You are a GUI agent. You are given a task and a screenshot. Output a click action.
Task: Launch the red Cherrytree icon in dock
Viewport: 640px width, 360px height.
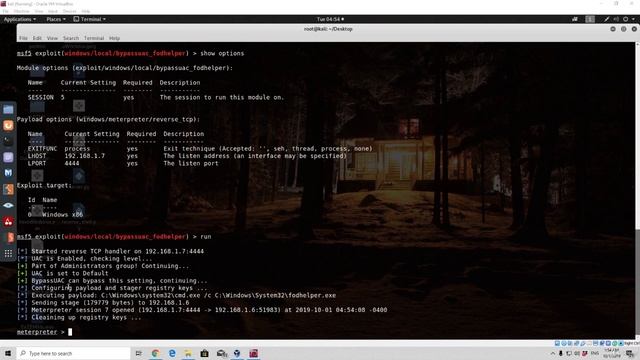(8, 222)
